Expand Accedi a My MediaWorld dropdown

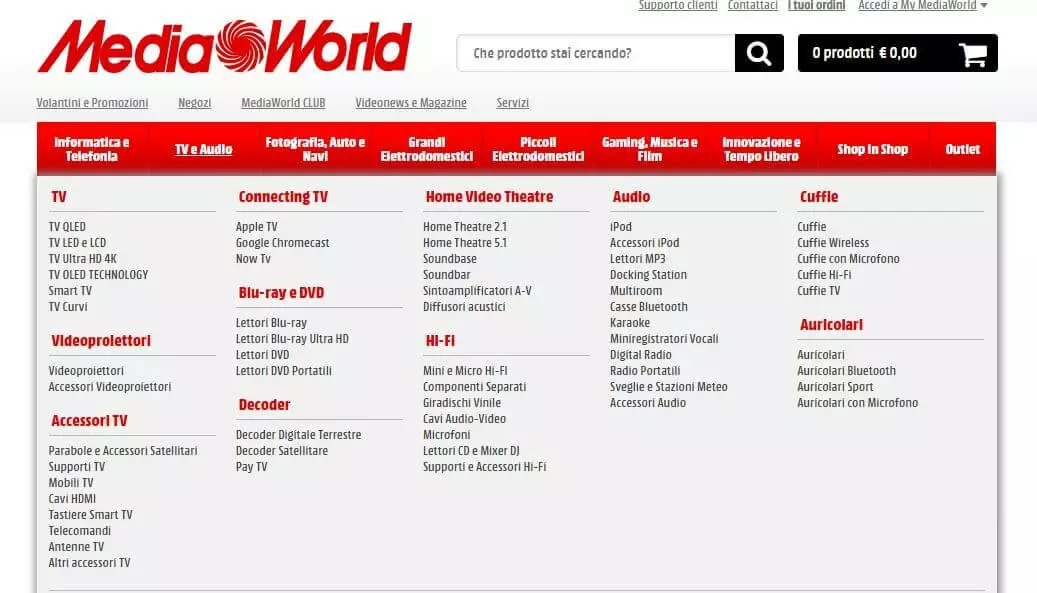[923, 5]
